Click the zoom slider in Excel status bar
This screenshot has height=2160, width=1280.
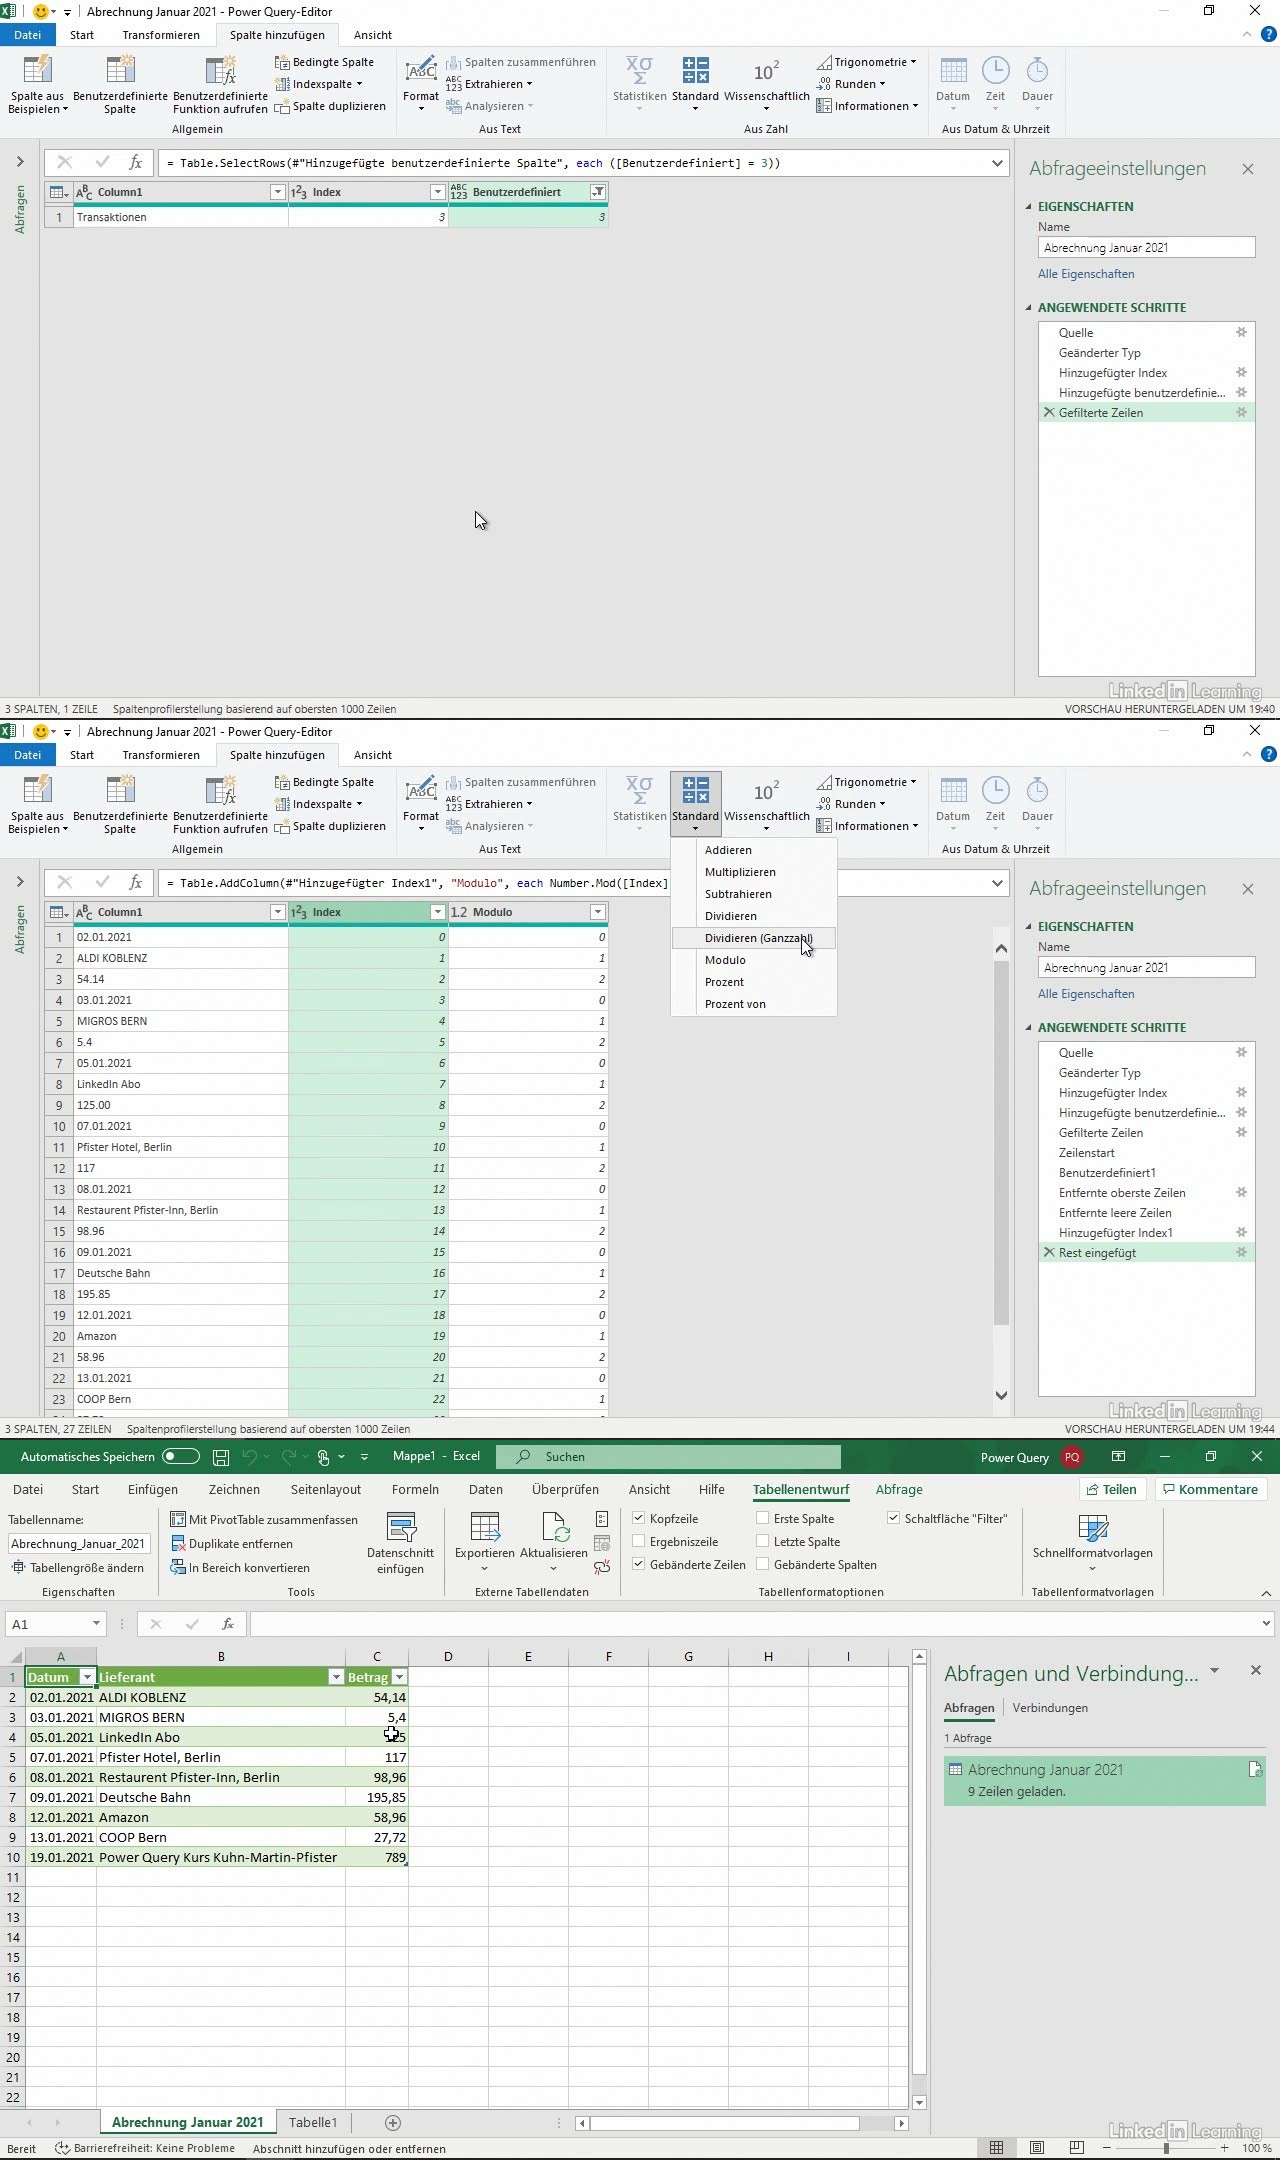1165,2148
